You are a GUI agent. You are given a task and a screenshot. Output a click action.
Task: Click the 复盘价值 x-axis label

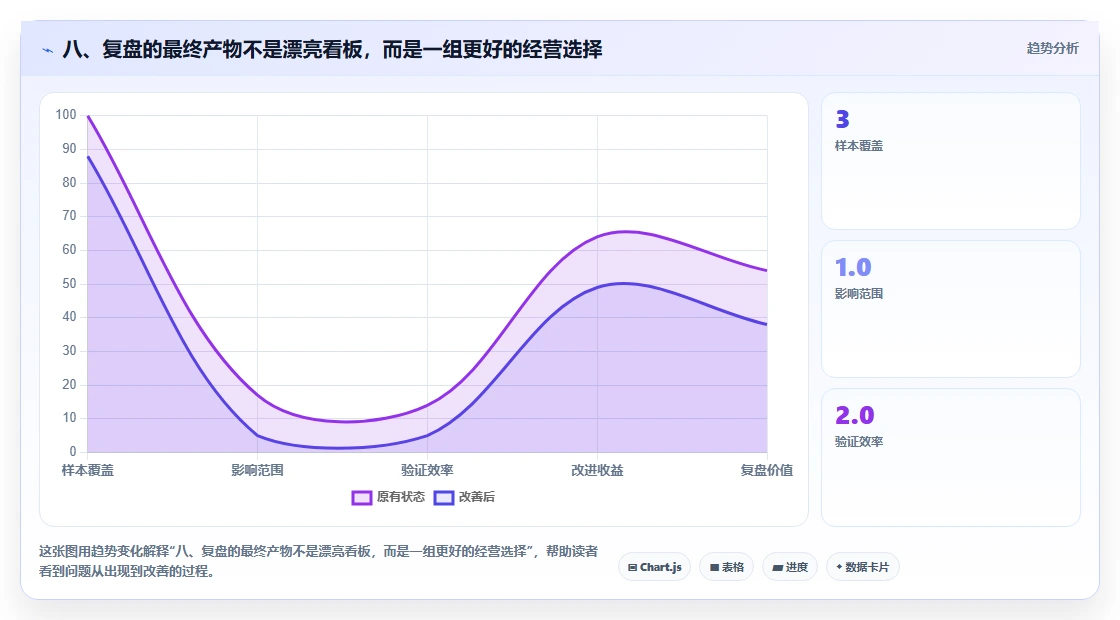(x=766, y=470)
